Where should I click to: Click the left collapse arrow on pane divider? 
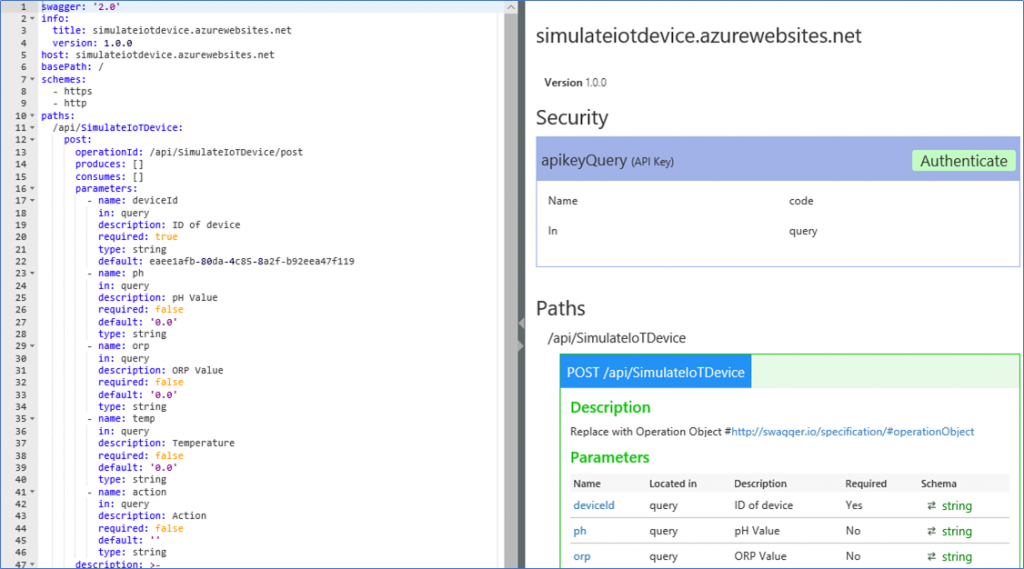(521, 323)
